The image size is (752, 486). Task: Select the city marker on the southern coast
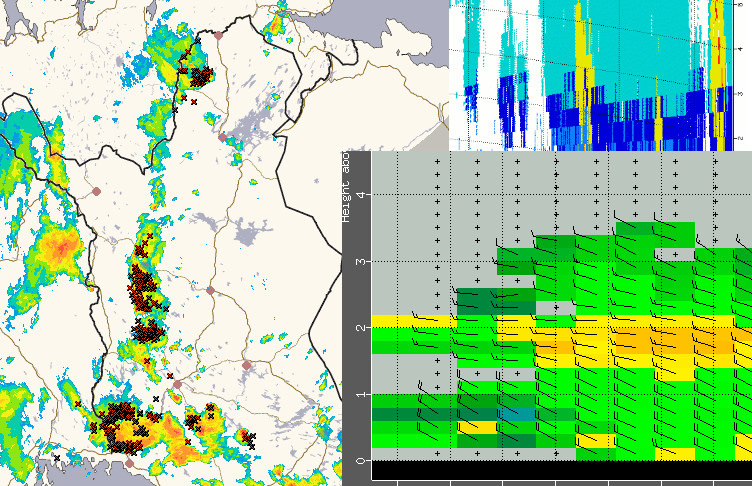[x=128, y=464]
